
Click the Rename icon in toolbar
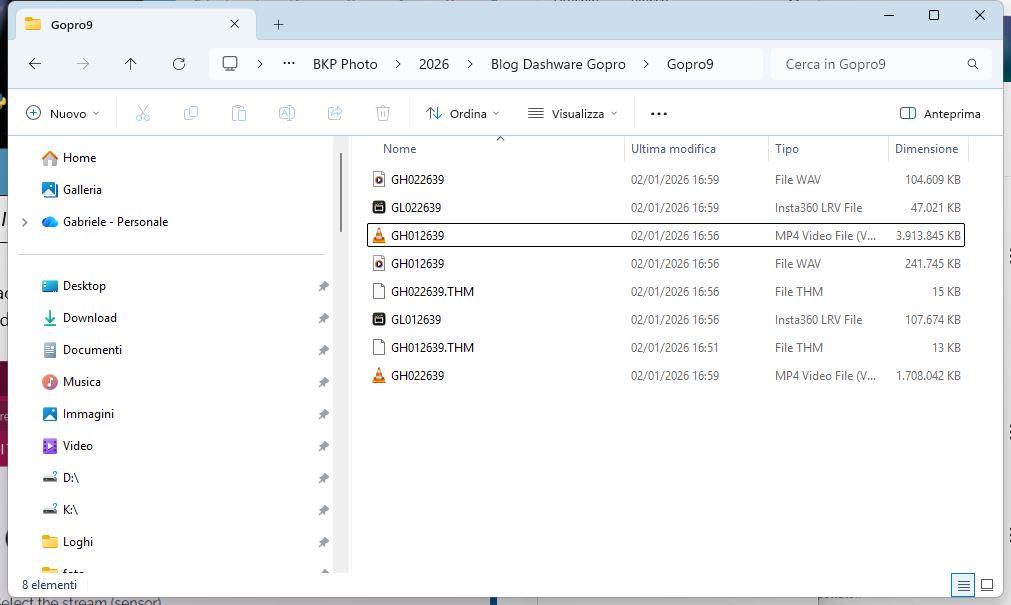tap(287, 114)
